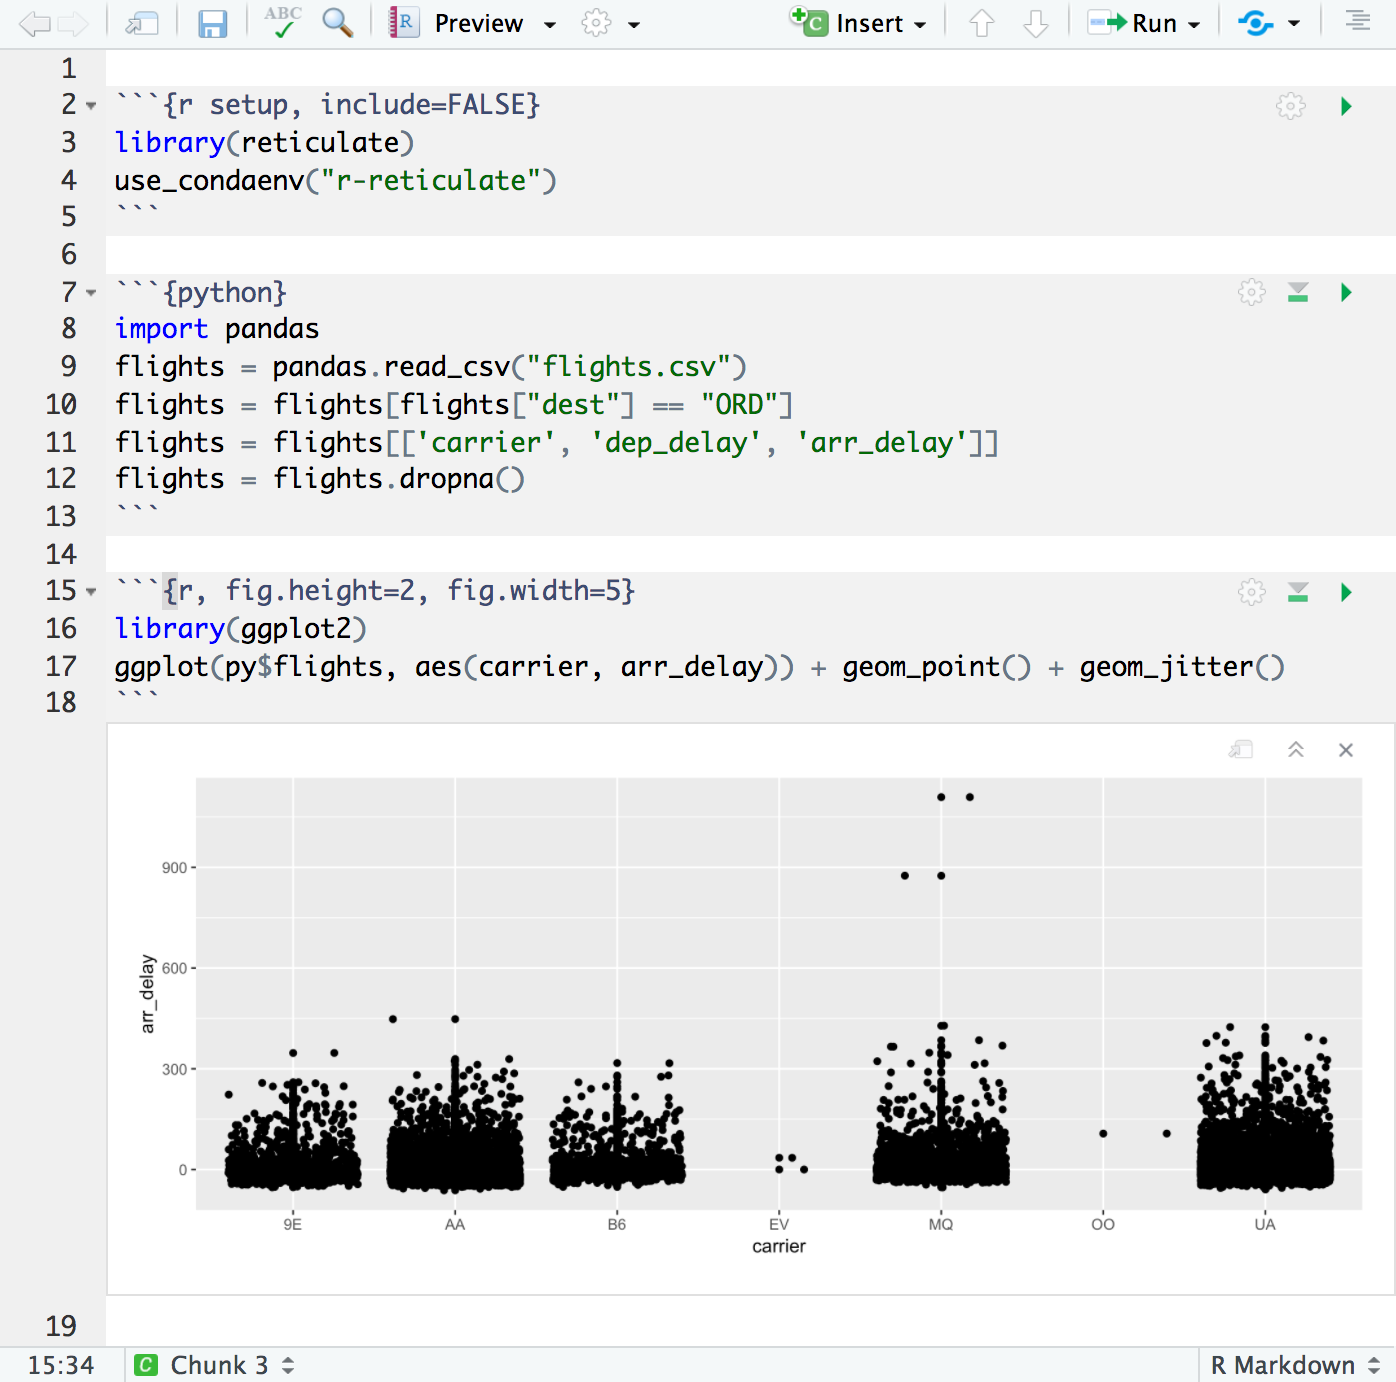The image size is (1396, 1382).
Task: Open ggplot chunk options gear
Action: [x=1251, y=592]
